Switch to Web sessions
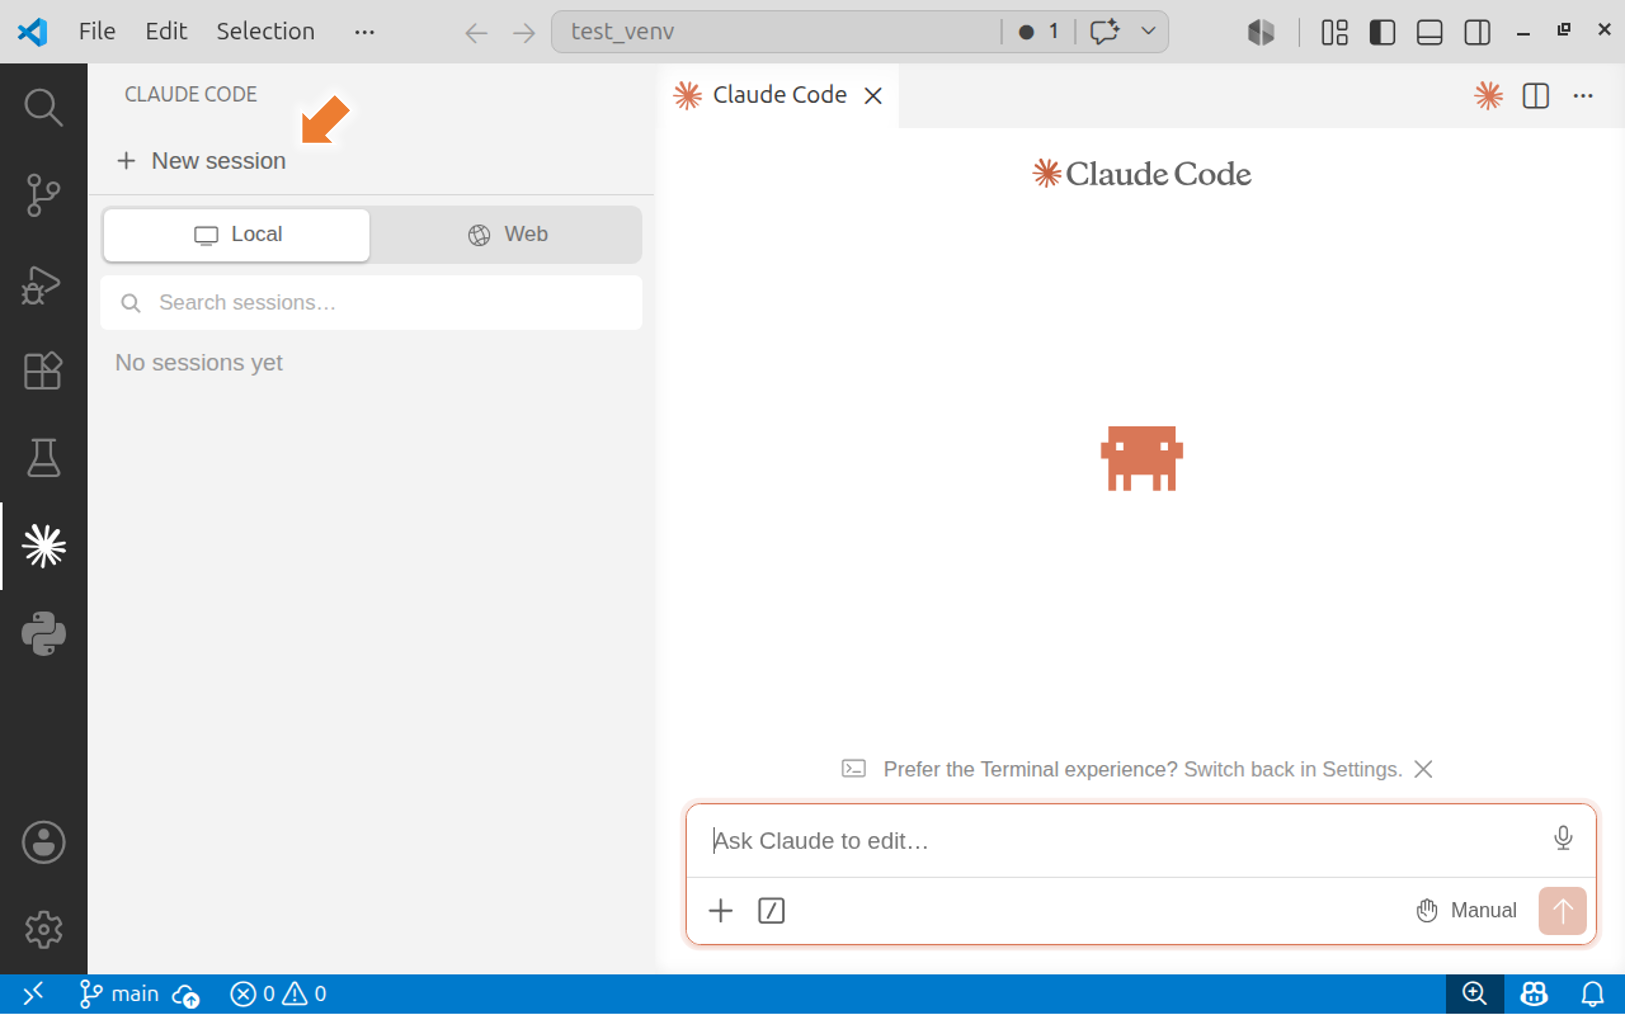Screen dimensions: 1625x1015 tap(507, 235)
